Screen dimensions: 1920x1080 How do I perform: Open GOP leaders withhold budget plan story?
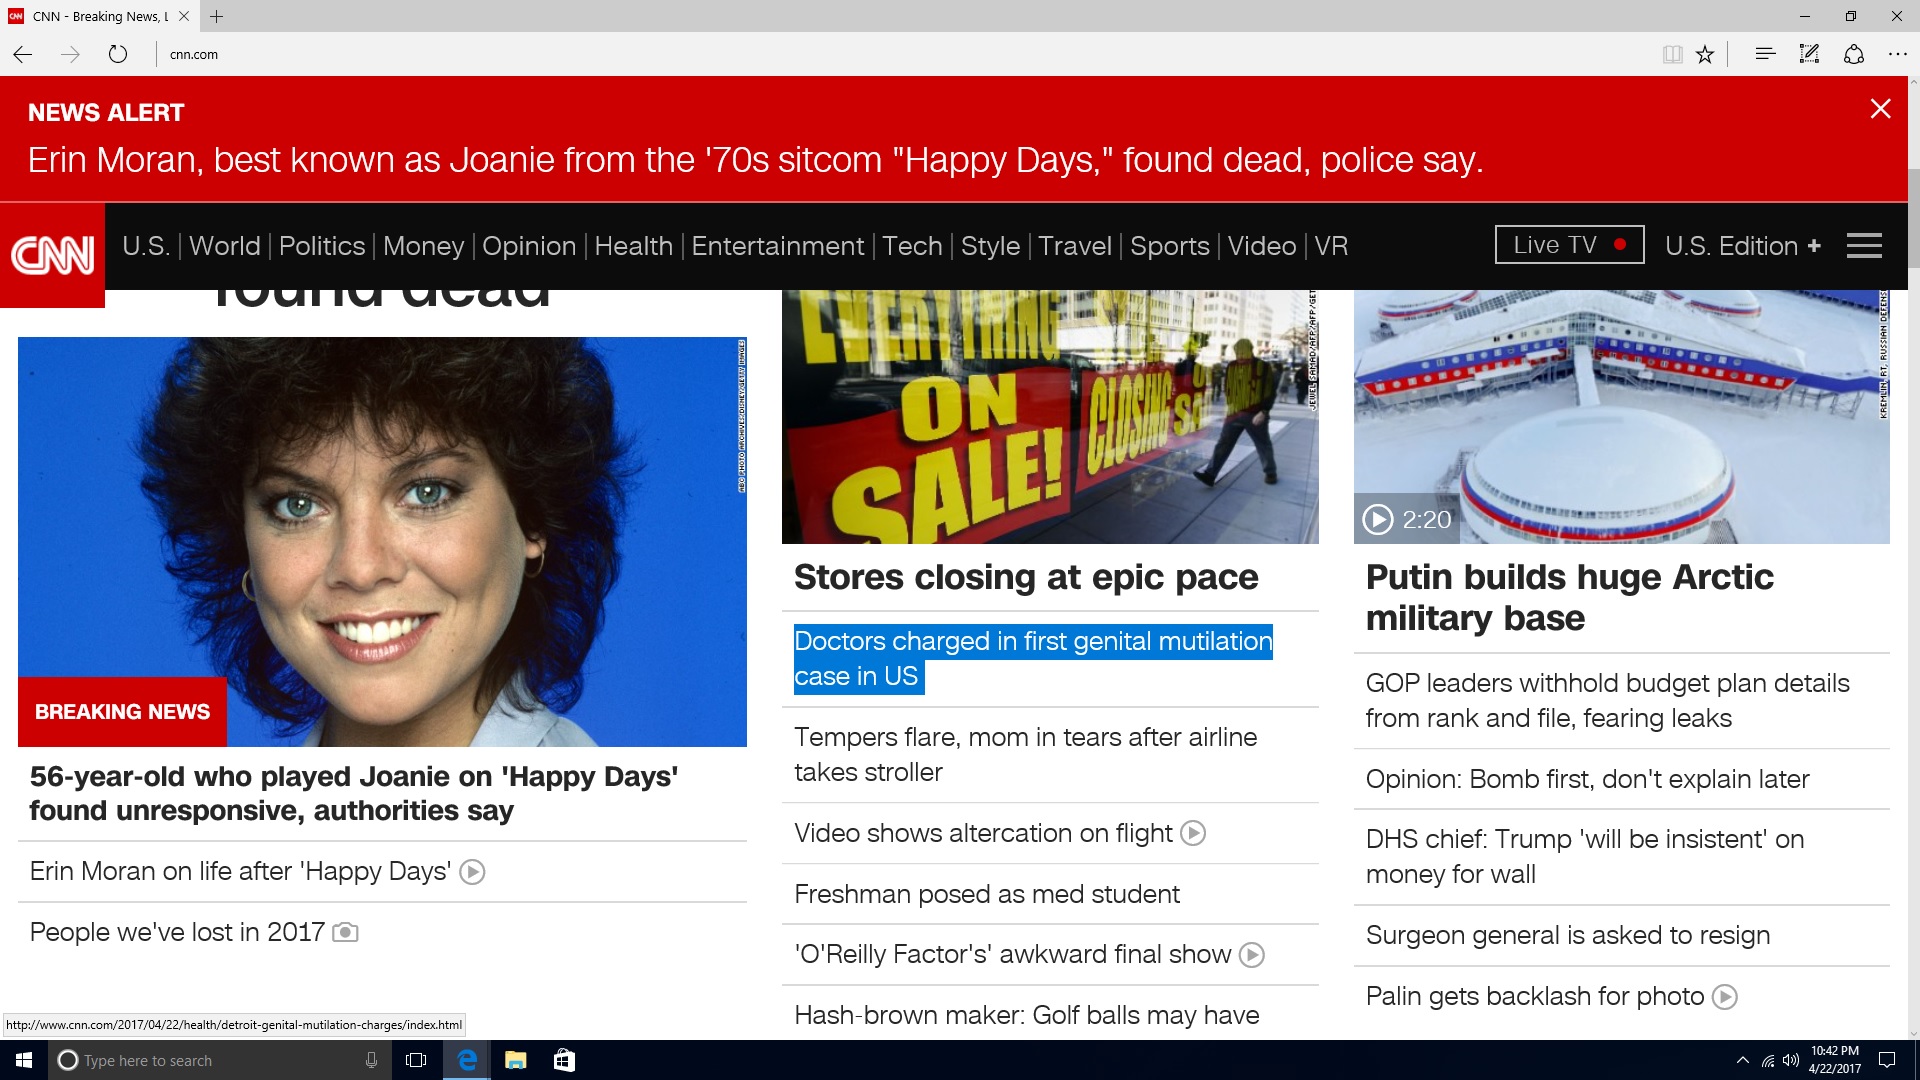click(1607, 701)
